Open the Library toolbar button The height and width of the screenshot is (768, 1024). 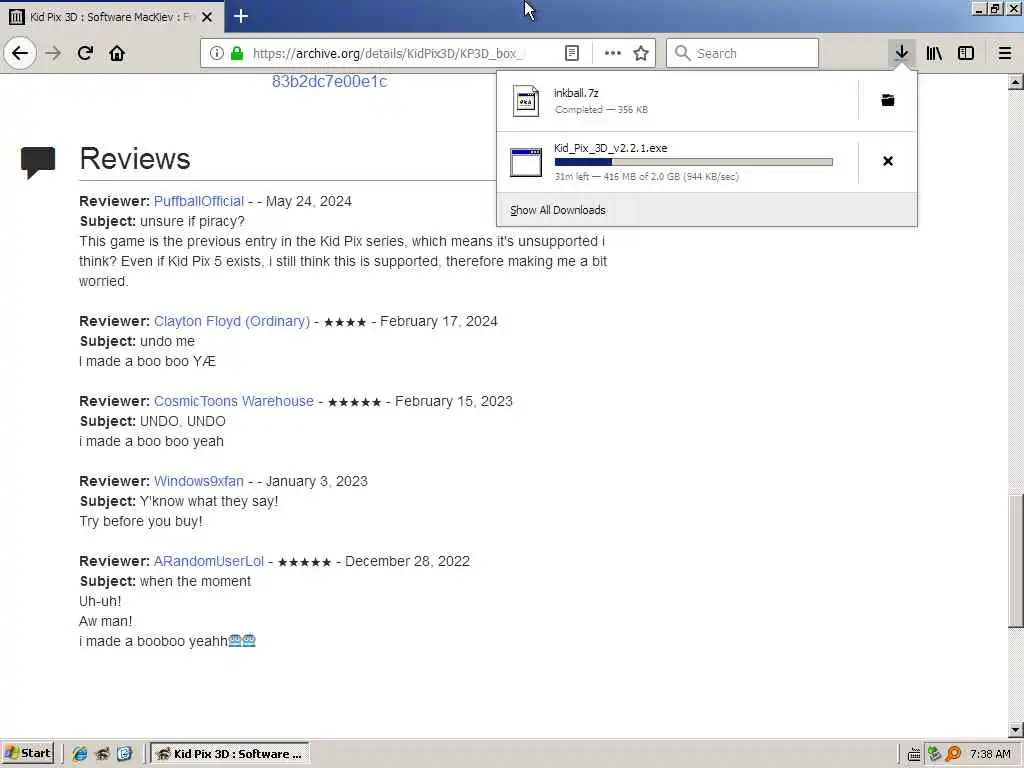click(x=934, y=53)
